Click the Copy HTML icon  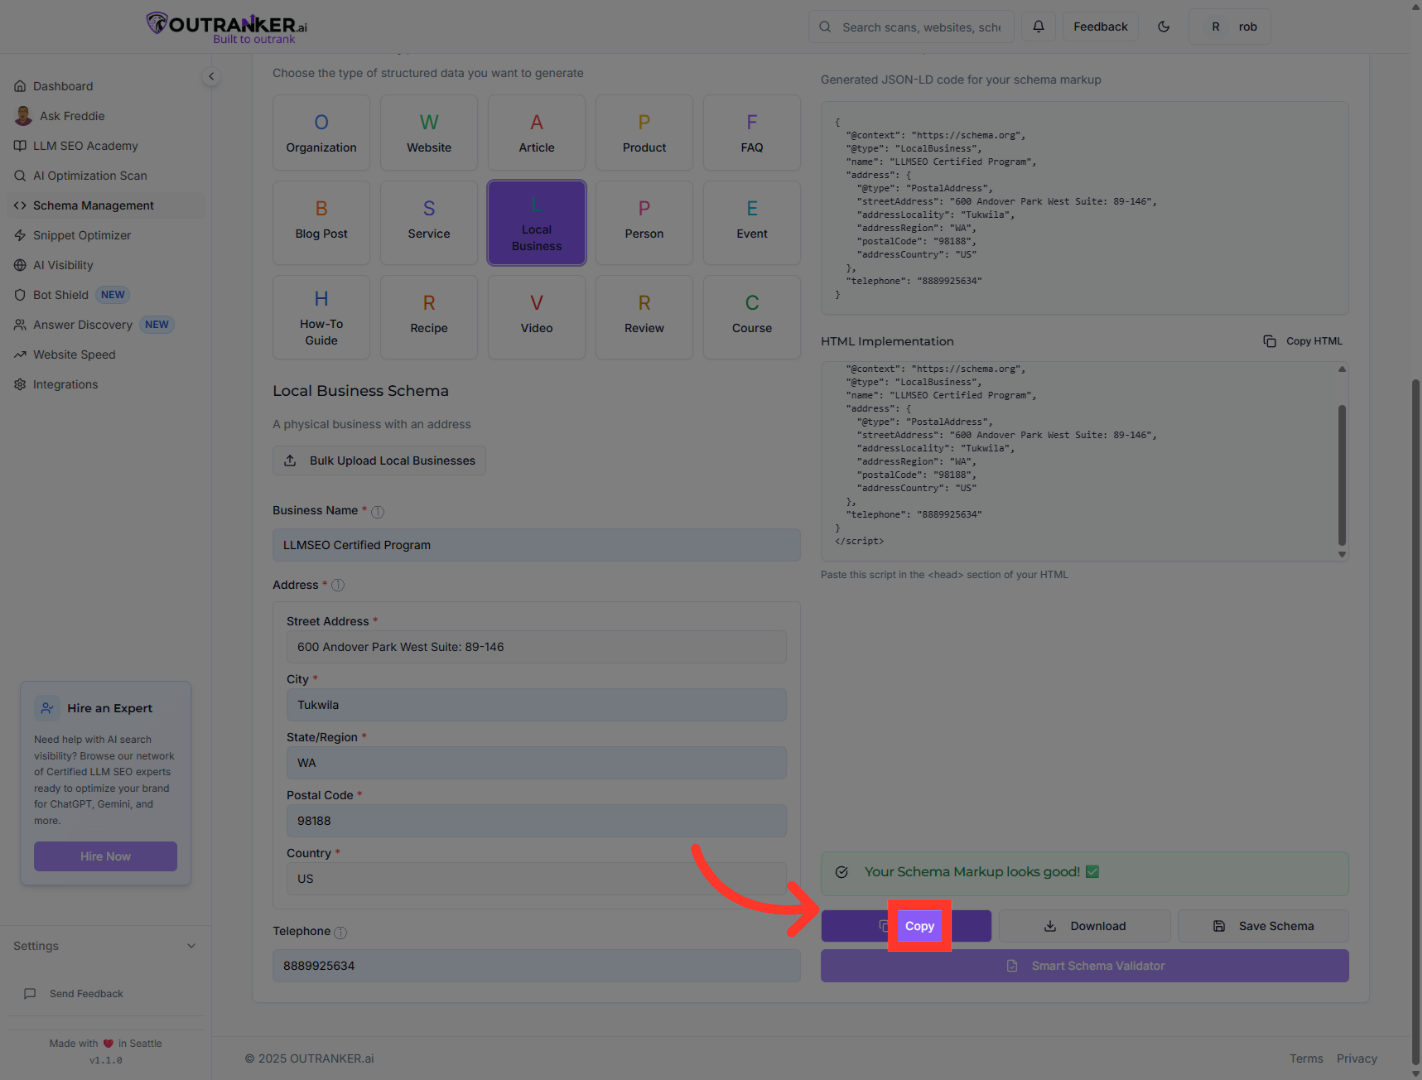coord(1270,341)
